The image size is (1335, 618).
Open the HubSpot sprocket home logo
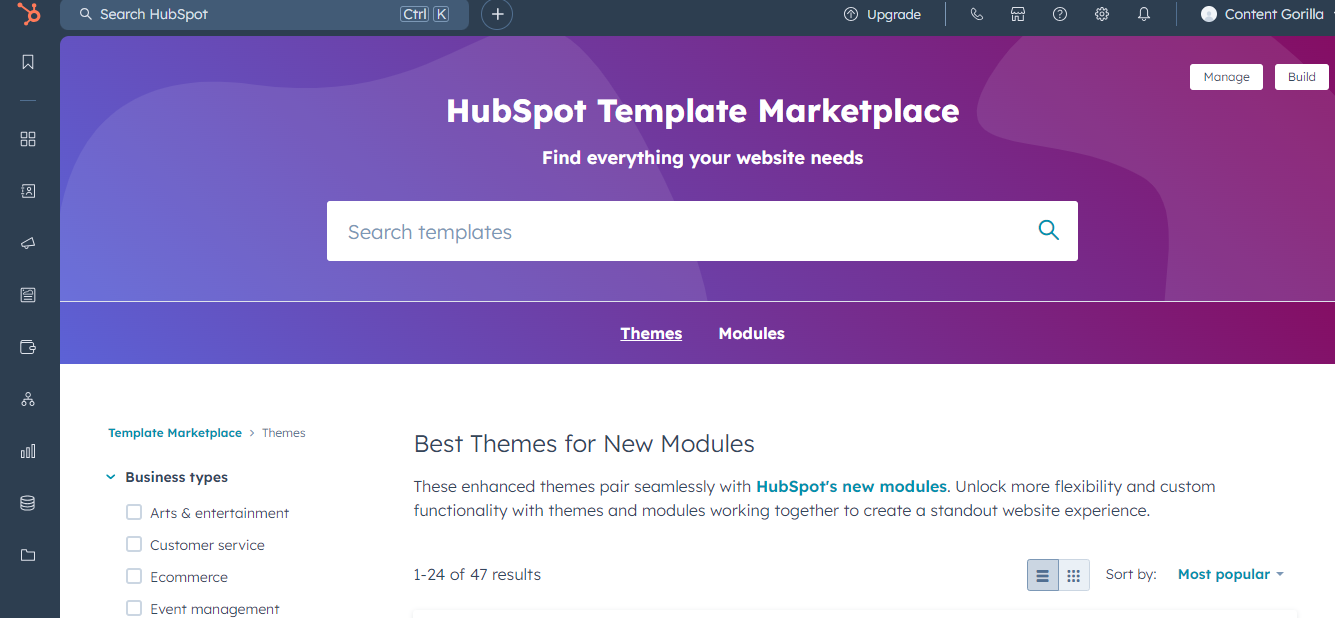pyautogui.click(x=29, y=14)
